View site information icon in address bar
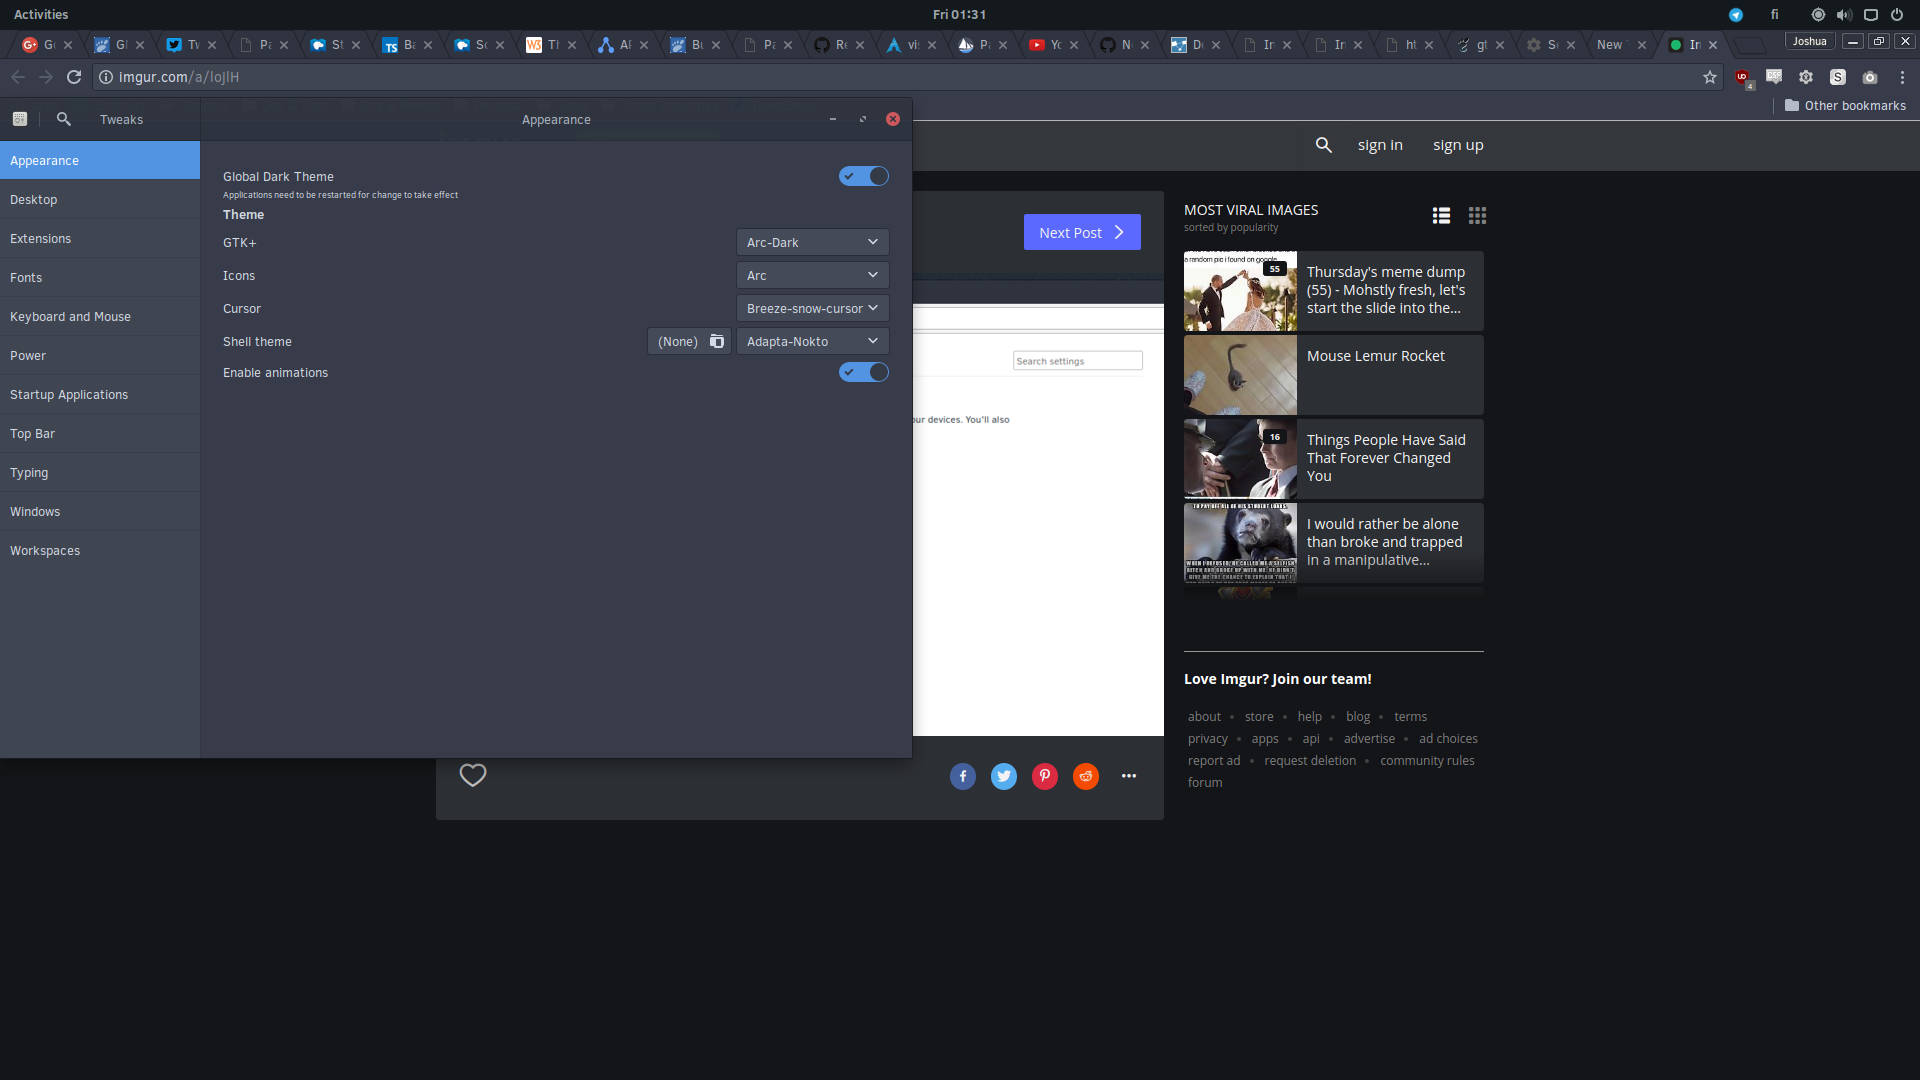 click(106, 77)
